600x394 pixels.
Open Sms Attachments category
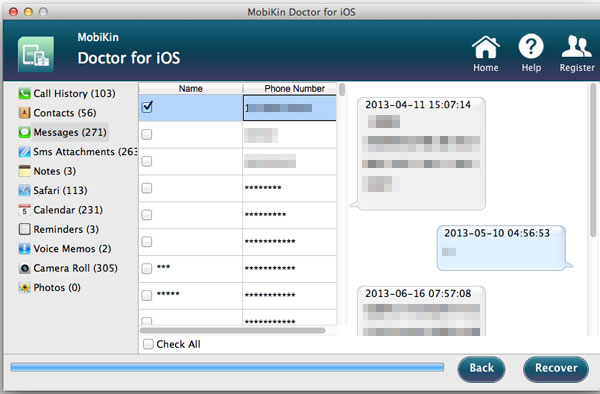tap(85, 152)
